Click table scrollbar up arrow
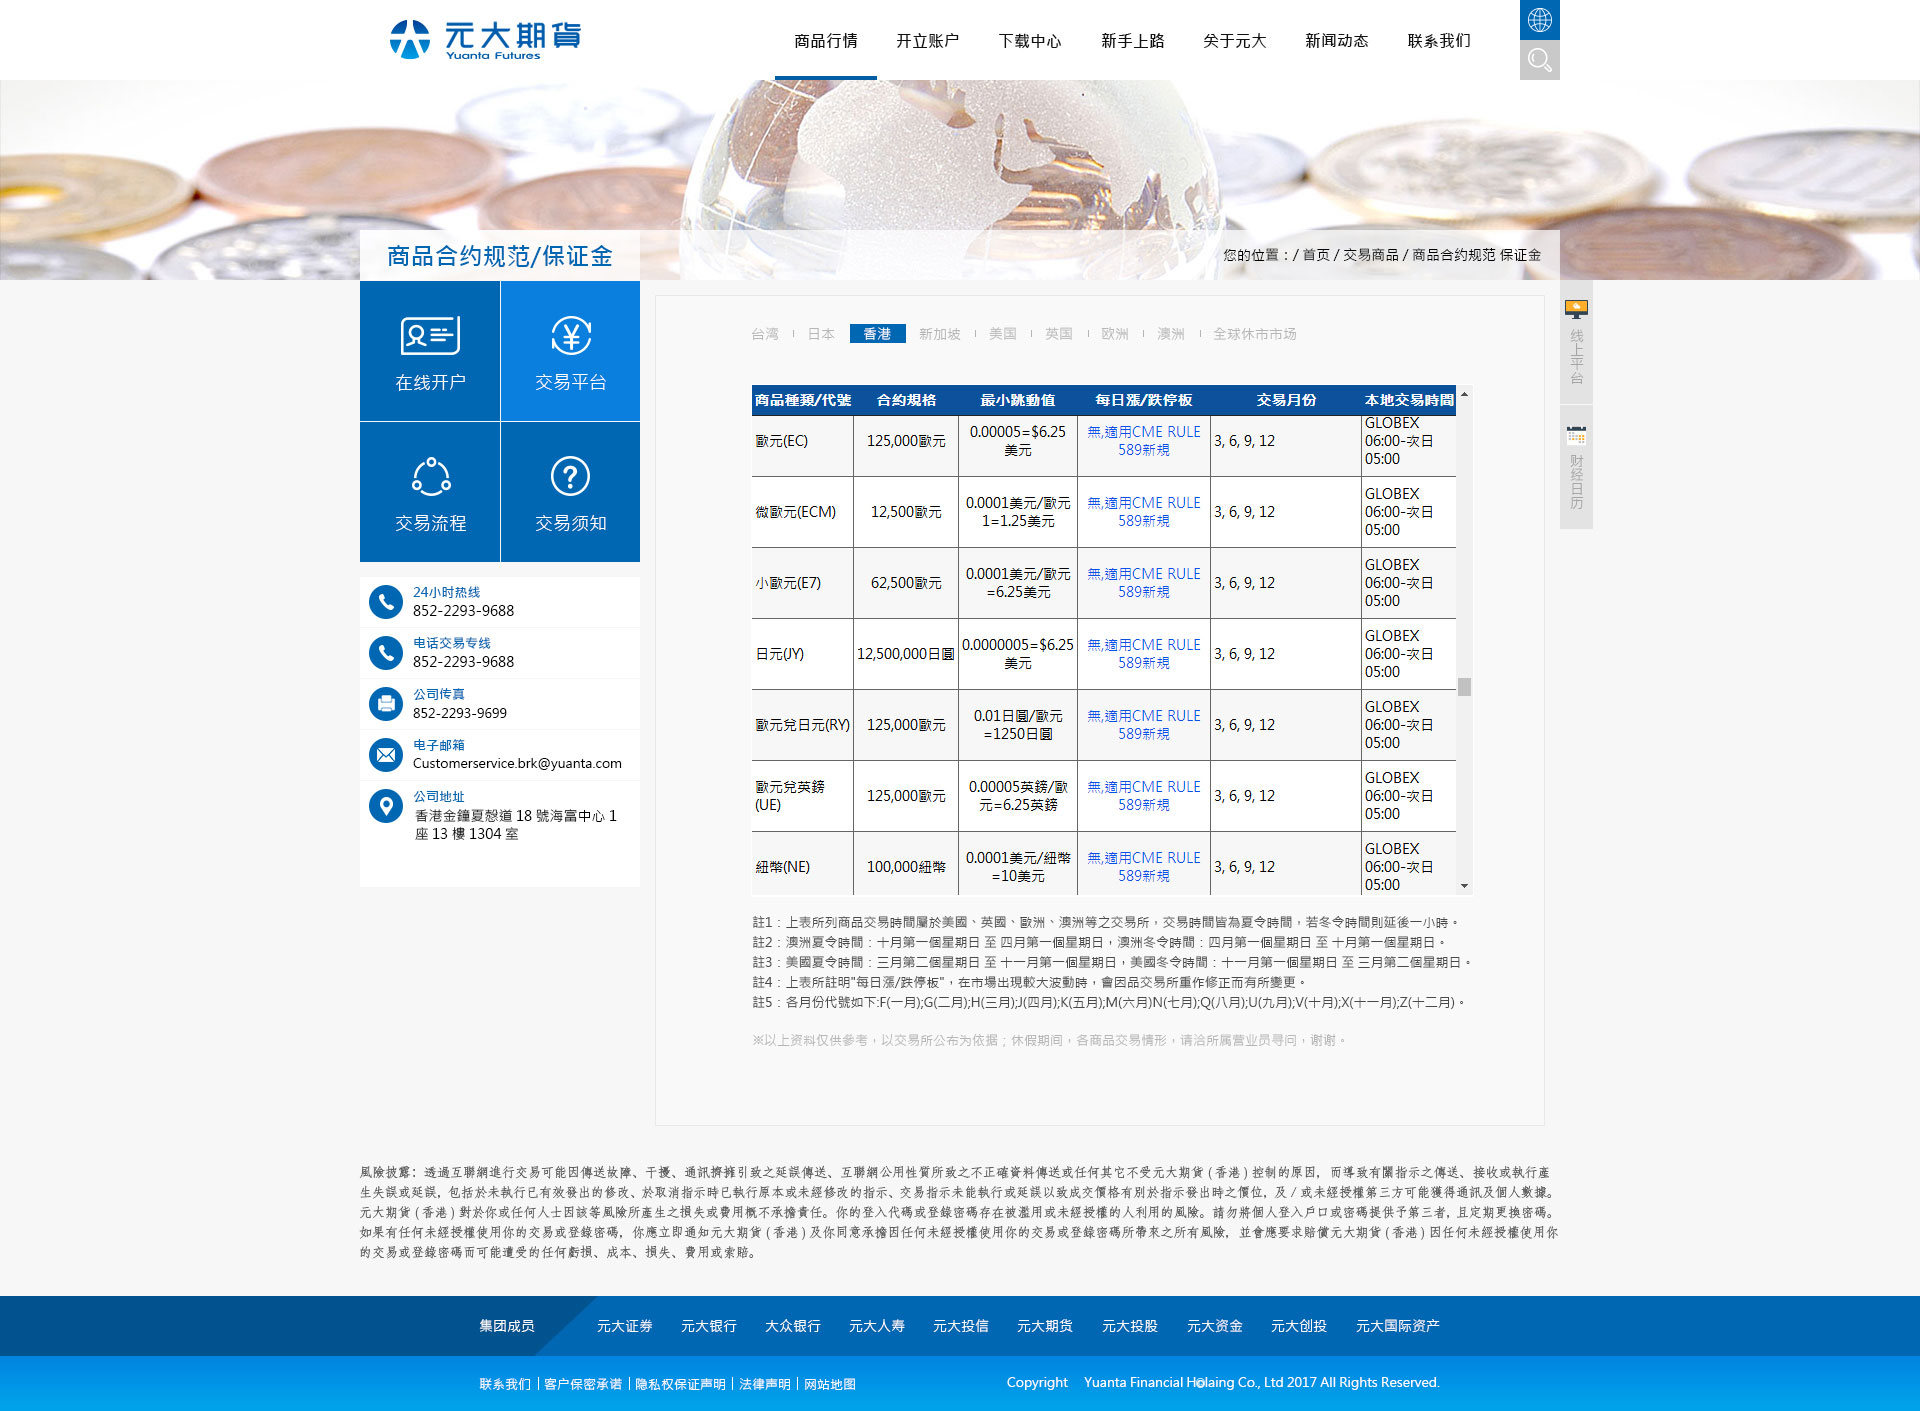The height and width of the screenshot is (1411, 1920). point(1464,395)
